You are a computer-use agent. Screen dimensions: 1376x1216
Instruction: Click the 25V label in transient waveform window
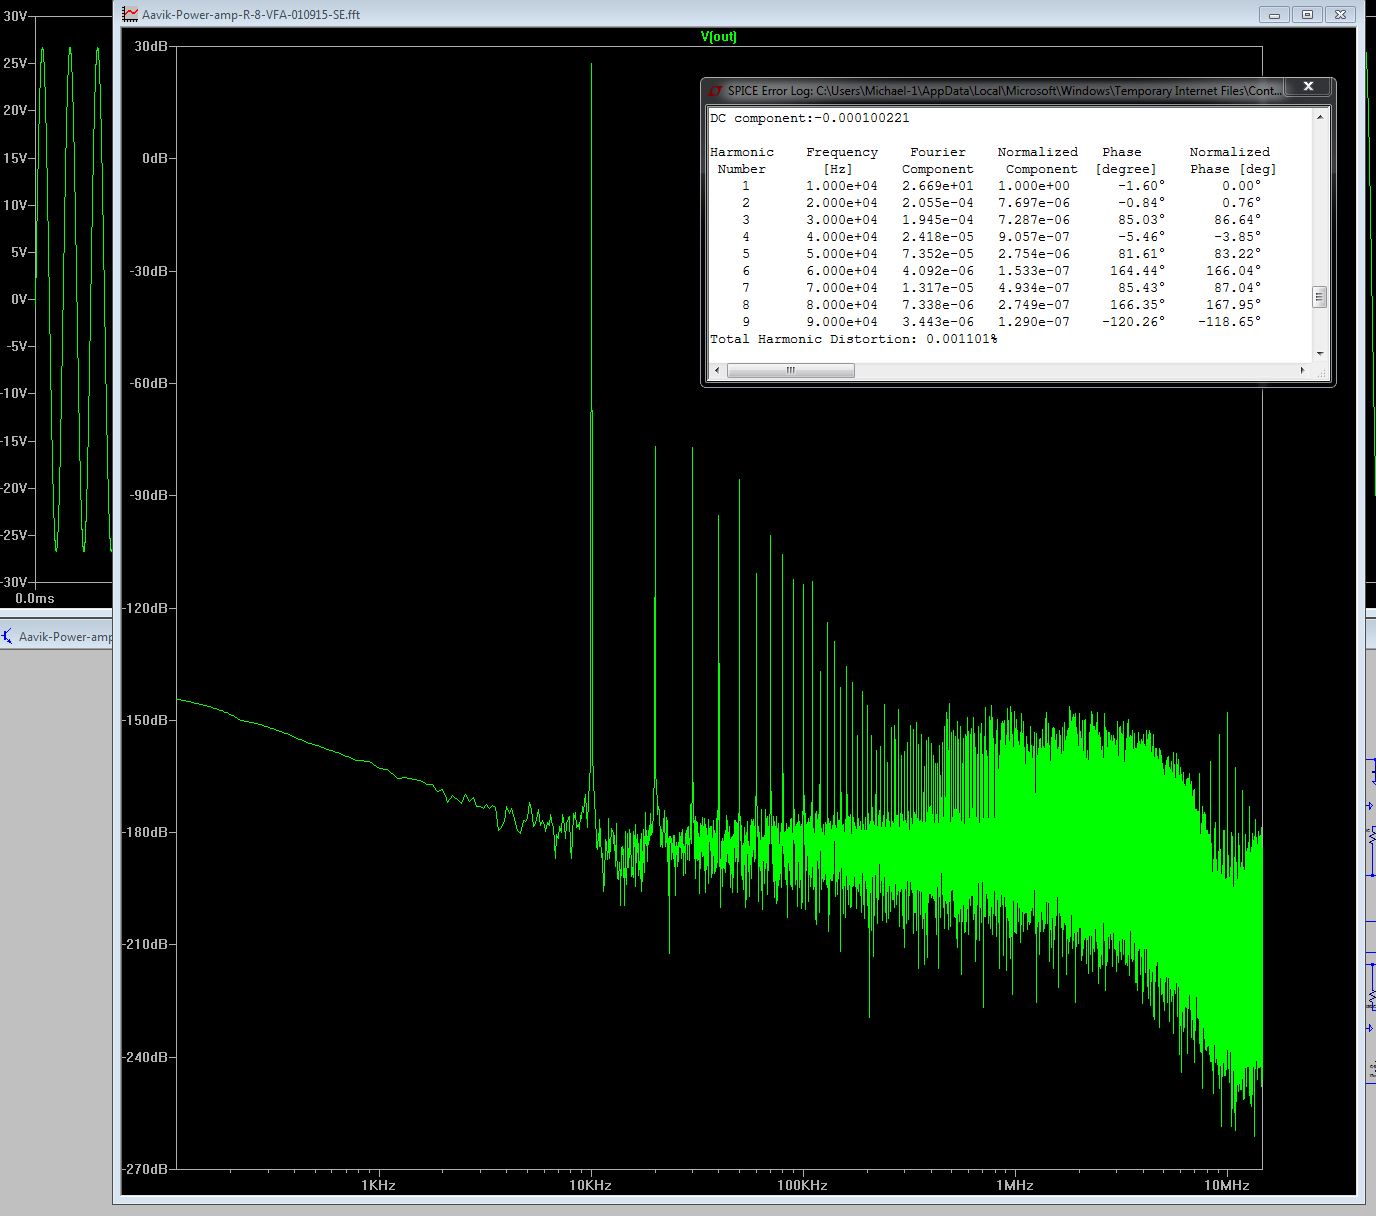[x=15, y=63]
